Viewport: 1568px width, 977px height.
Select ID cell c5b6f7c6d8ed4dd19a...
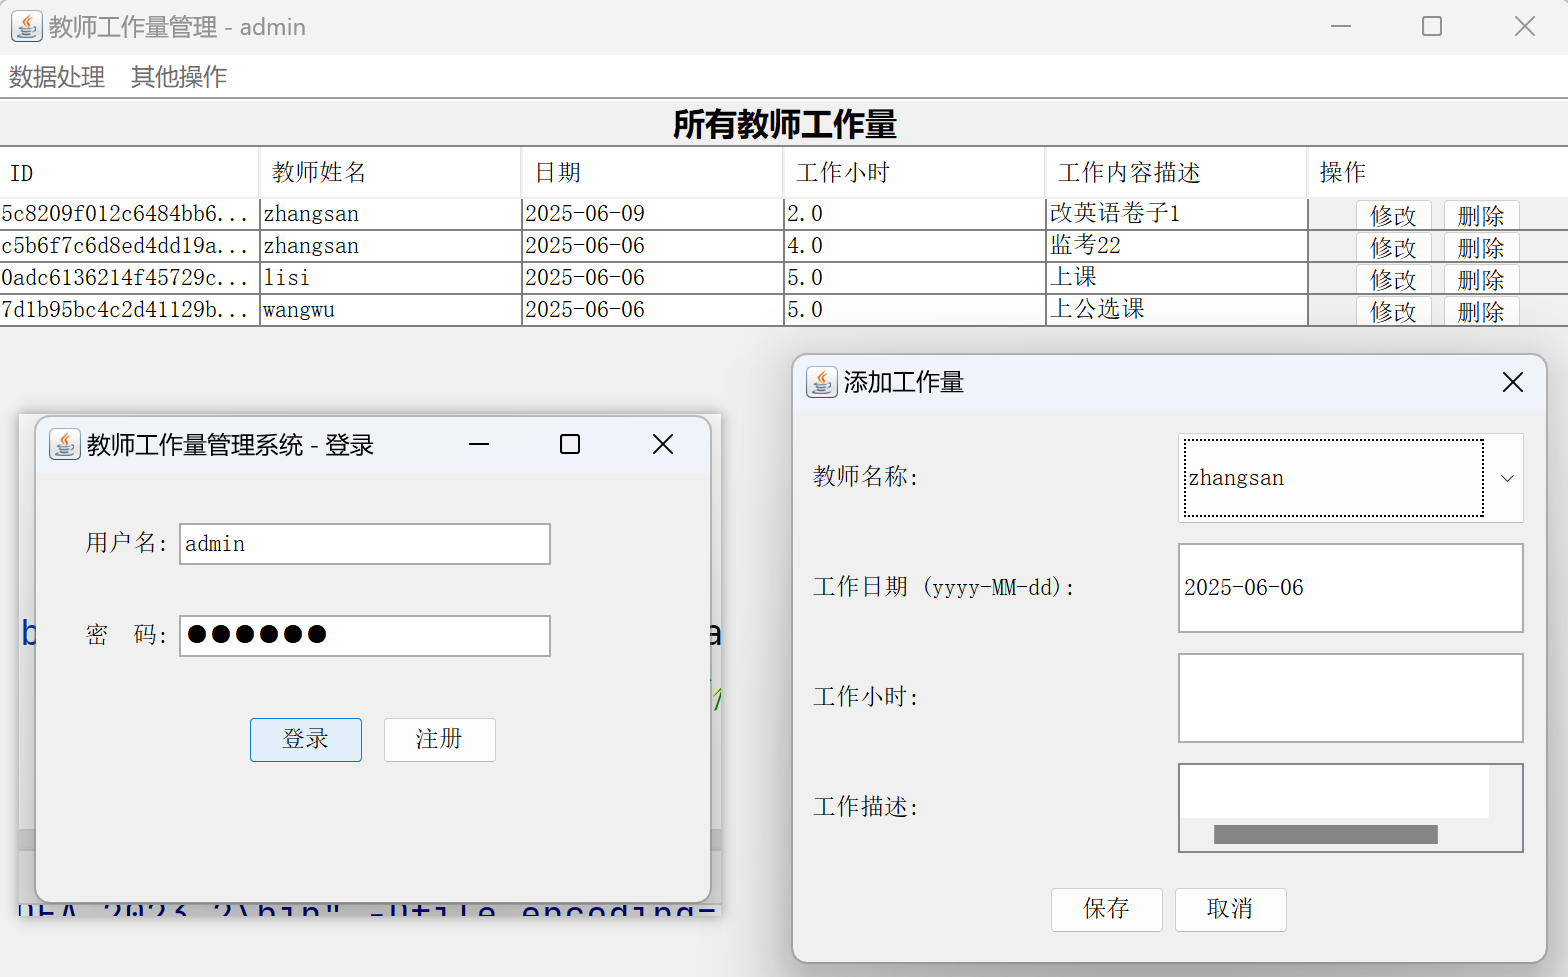[129, 246]
